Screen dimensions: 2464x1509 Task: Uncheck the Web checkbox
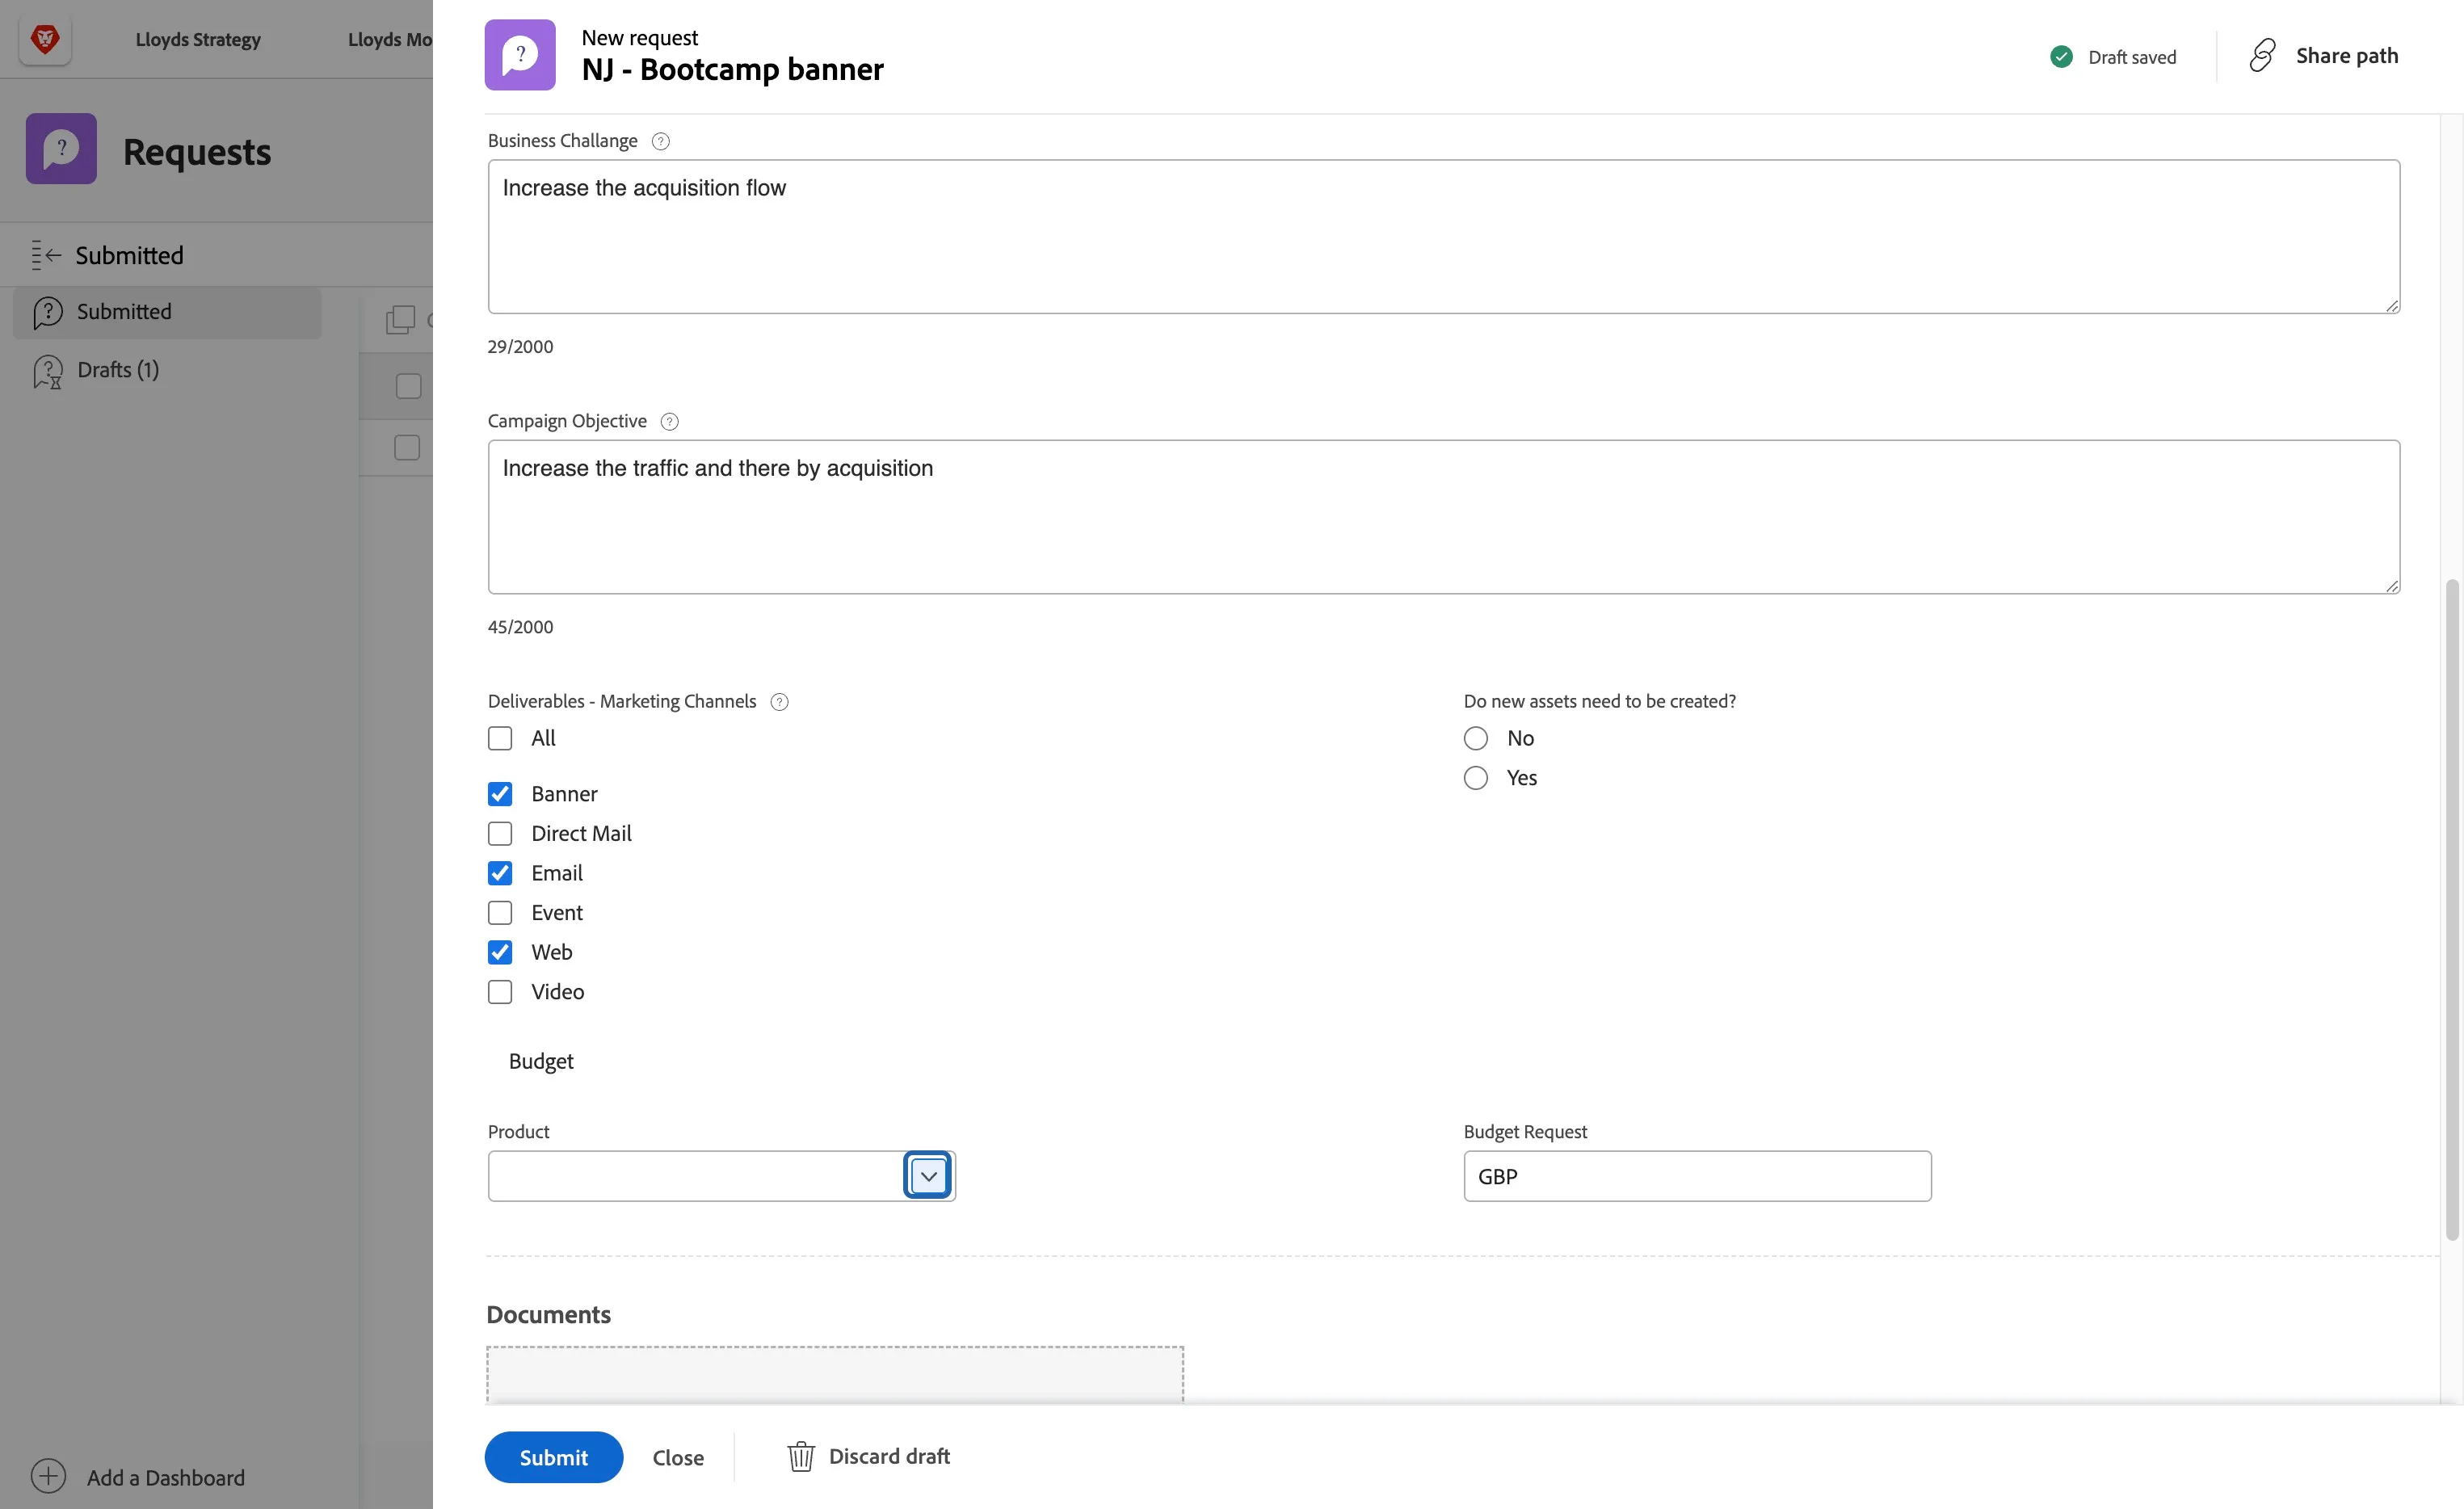(500, 953)
